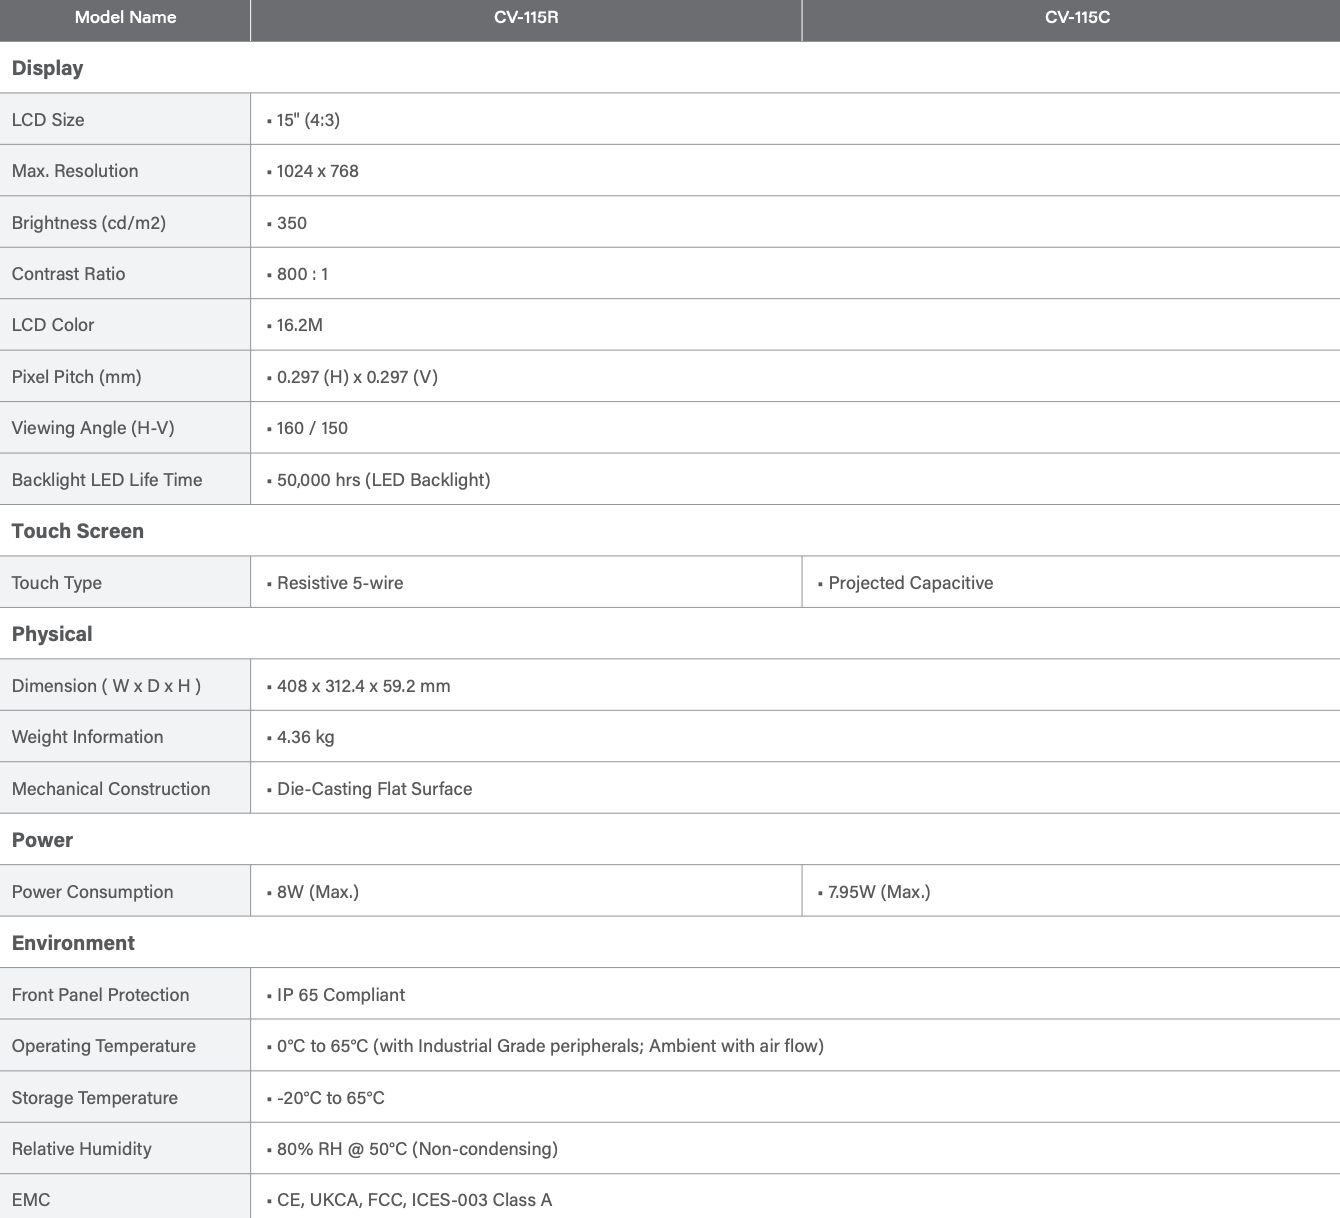1340x1218 pixels.
Task: Click the CE, UKCA, FCC, ICES-003 Class A value
Action: [415, 1200]
